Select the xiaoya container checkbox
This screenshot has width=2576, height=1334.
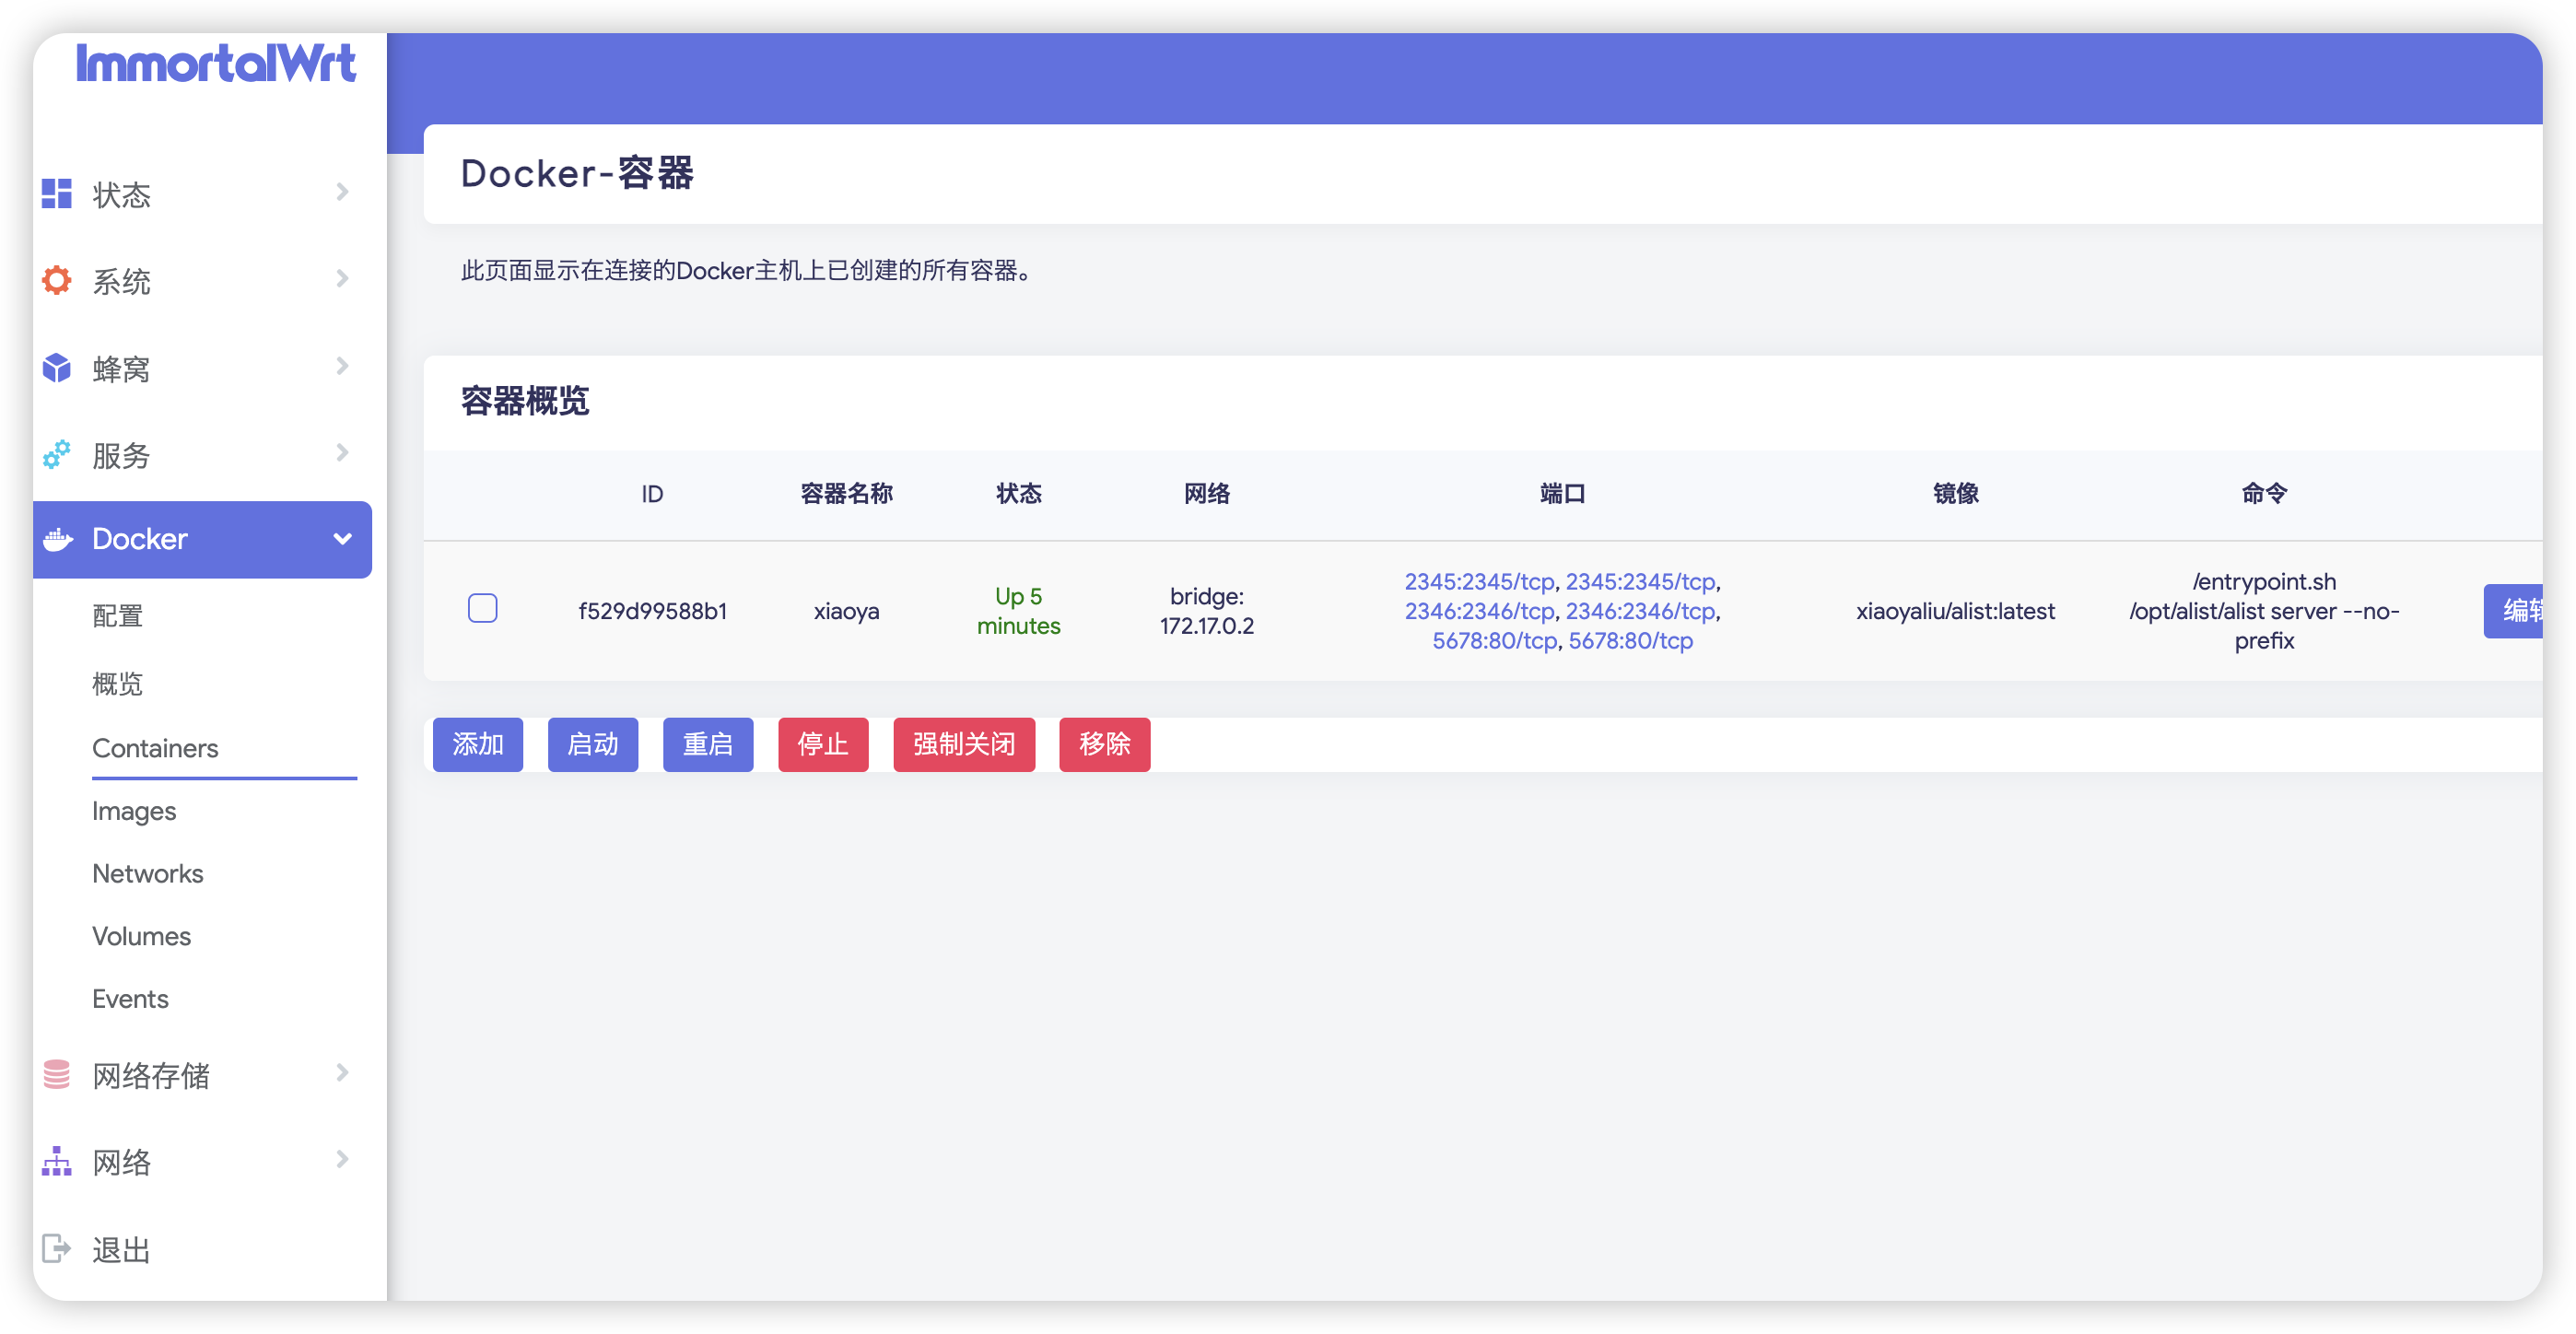483,608
